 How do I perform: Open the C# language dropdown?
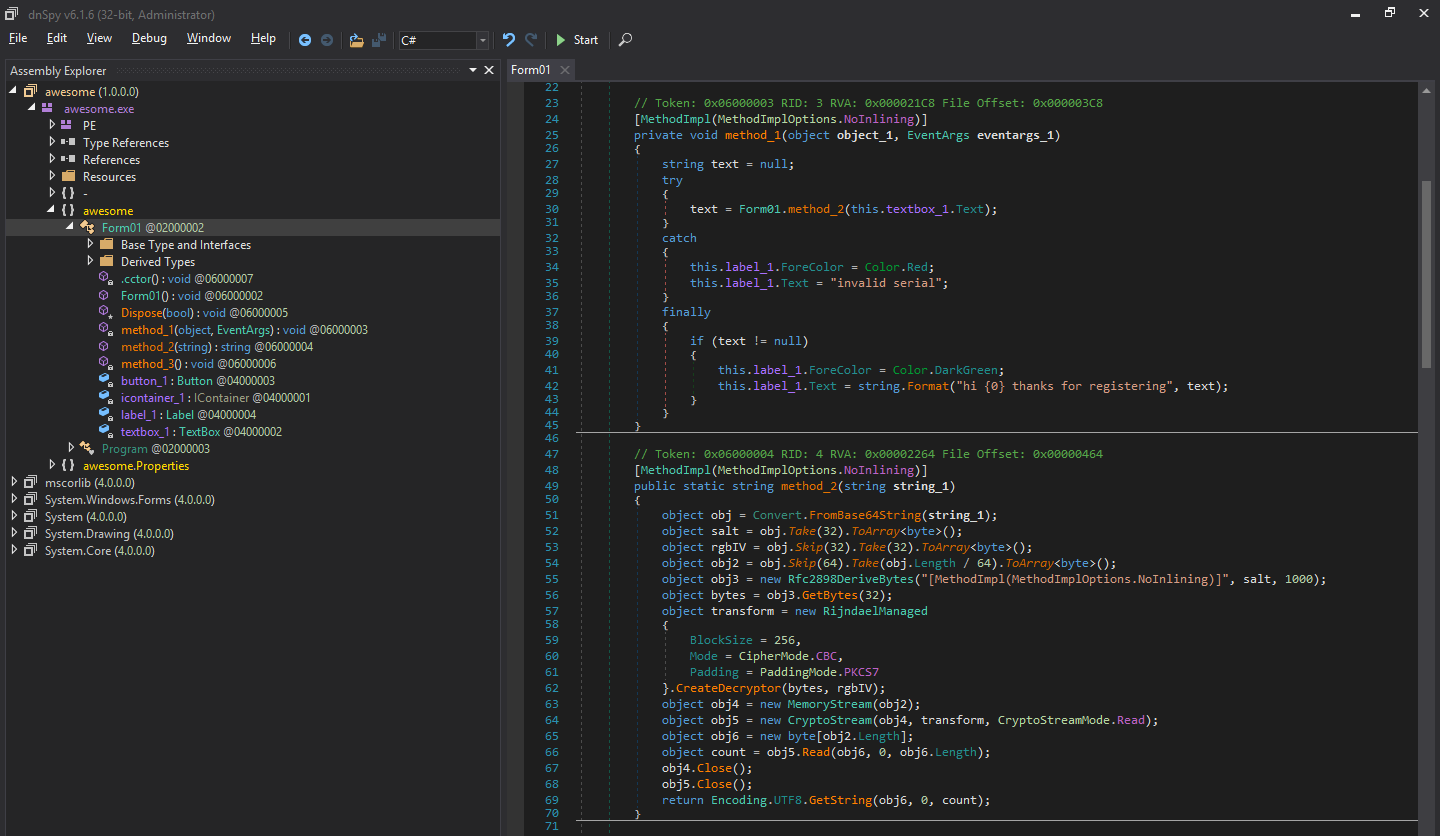[x=483, y=40]
